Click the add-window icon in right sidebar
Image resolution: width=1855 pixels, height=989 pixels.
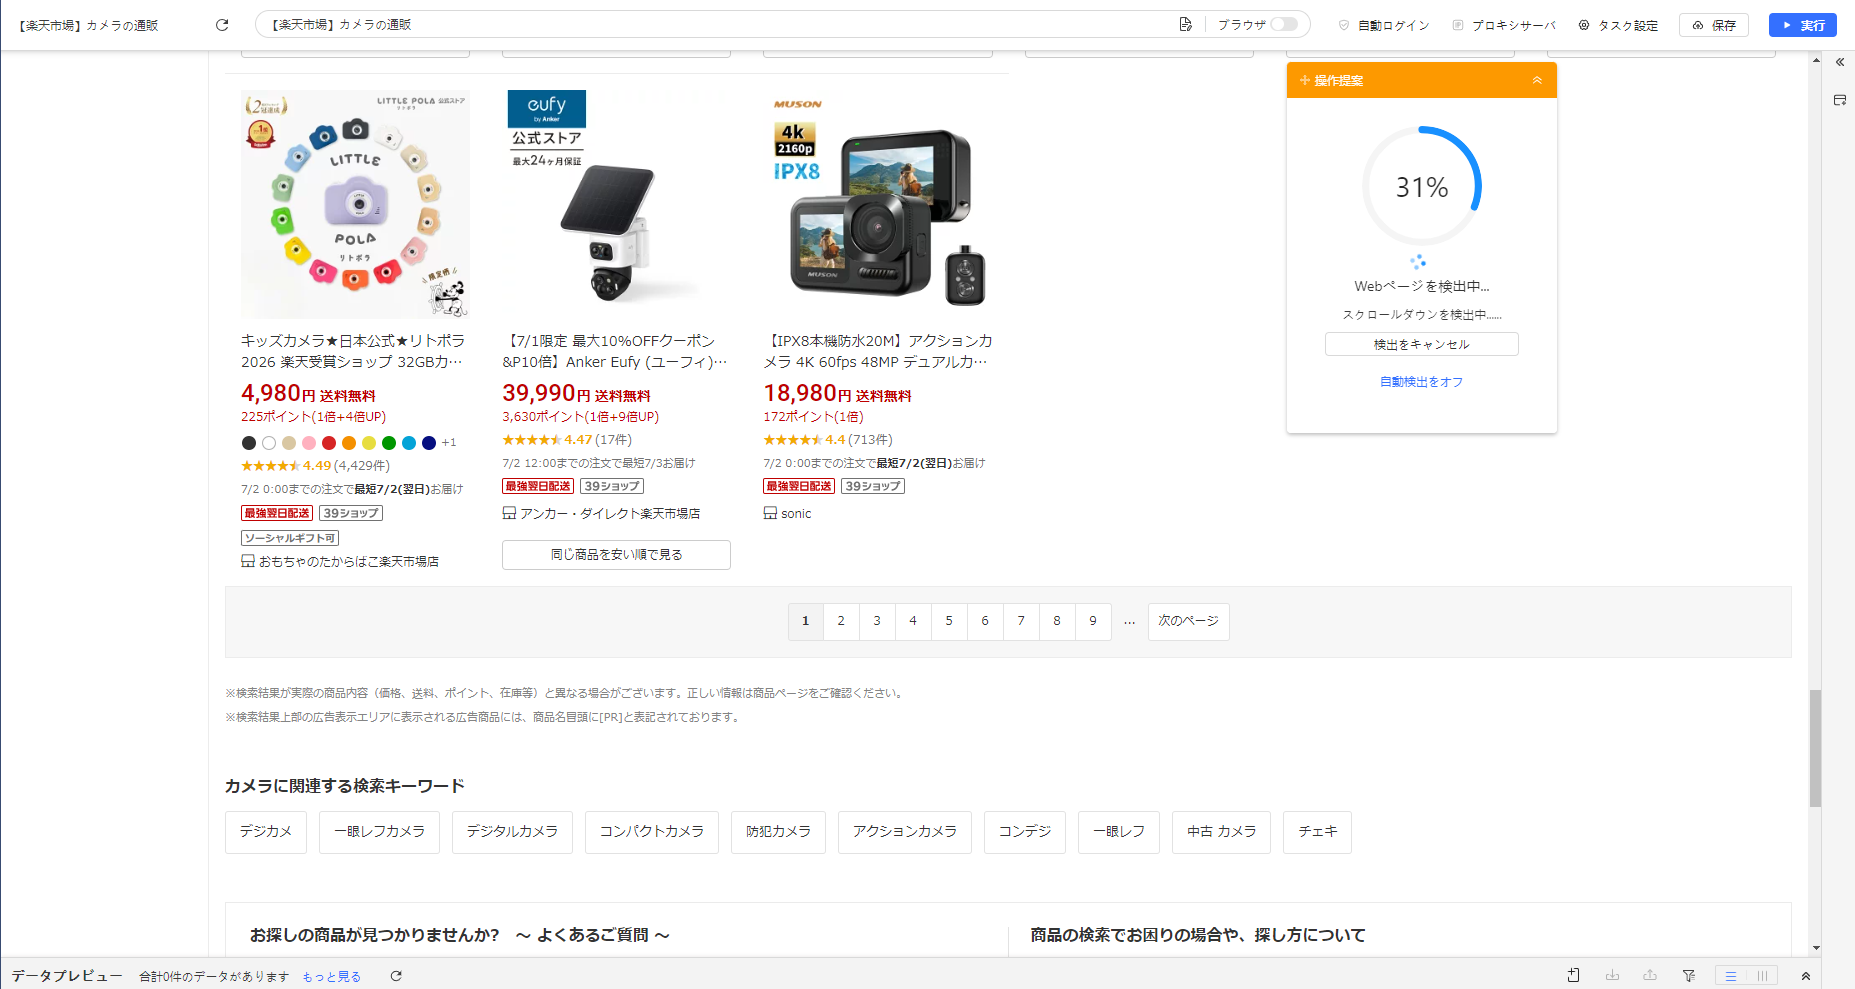pyautogui.click(x=1840, y=100)
